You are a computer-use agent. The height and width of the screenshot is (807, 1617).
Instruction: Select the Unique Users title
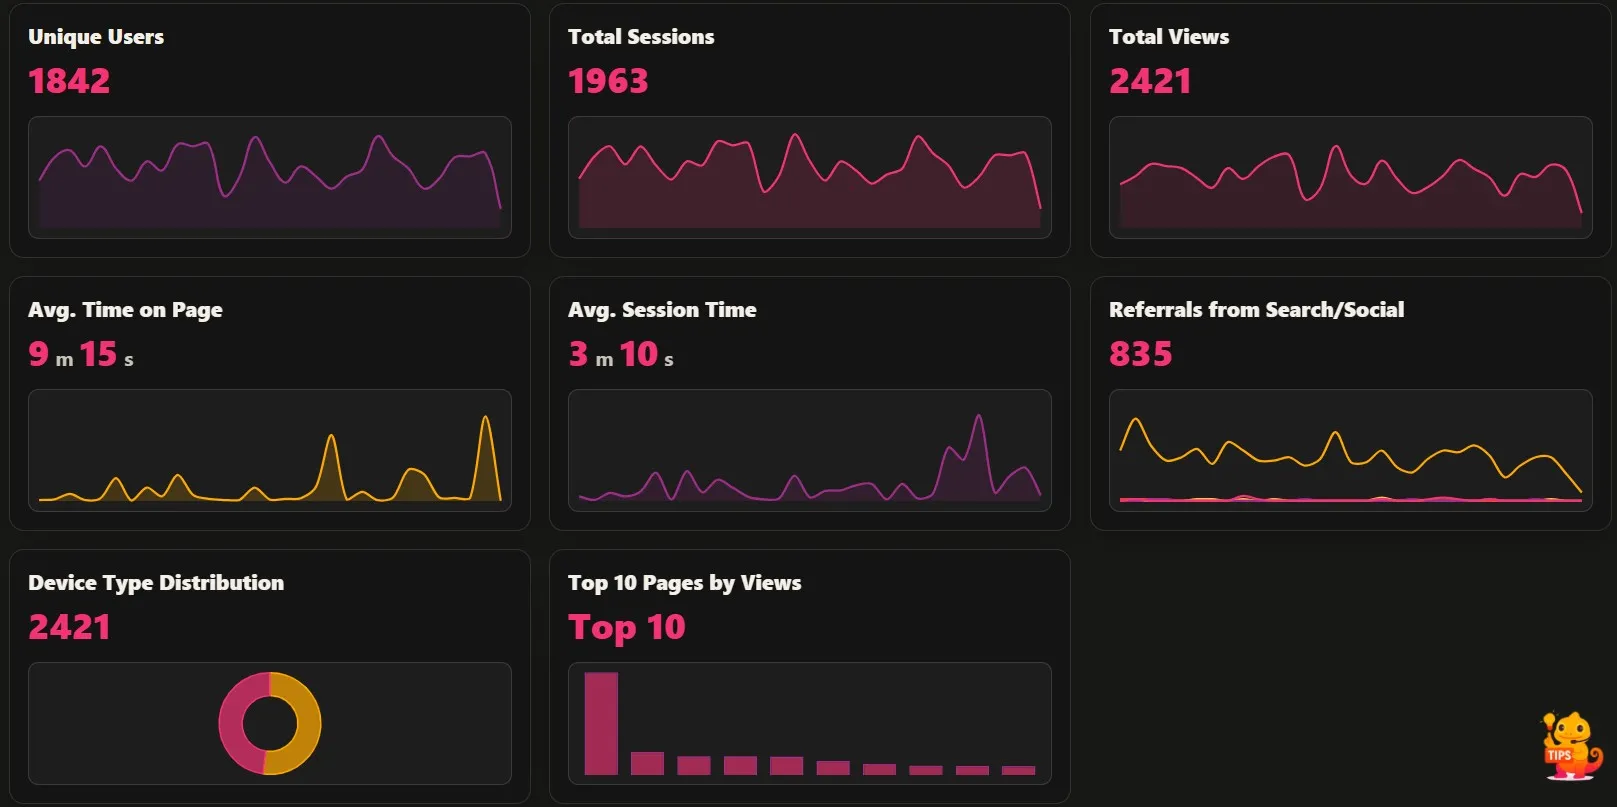96,37
